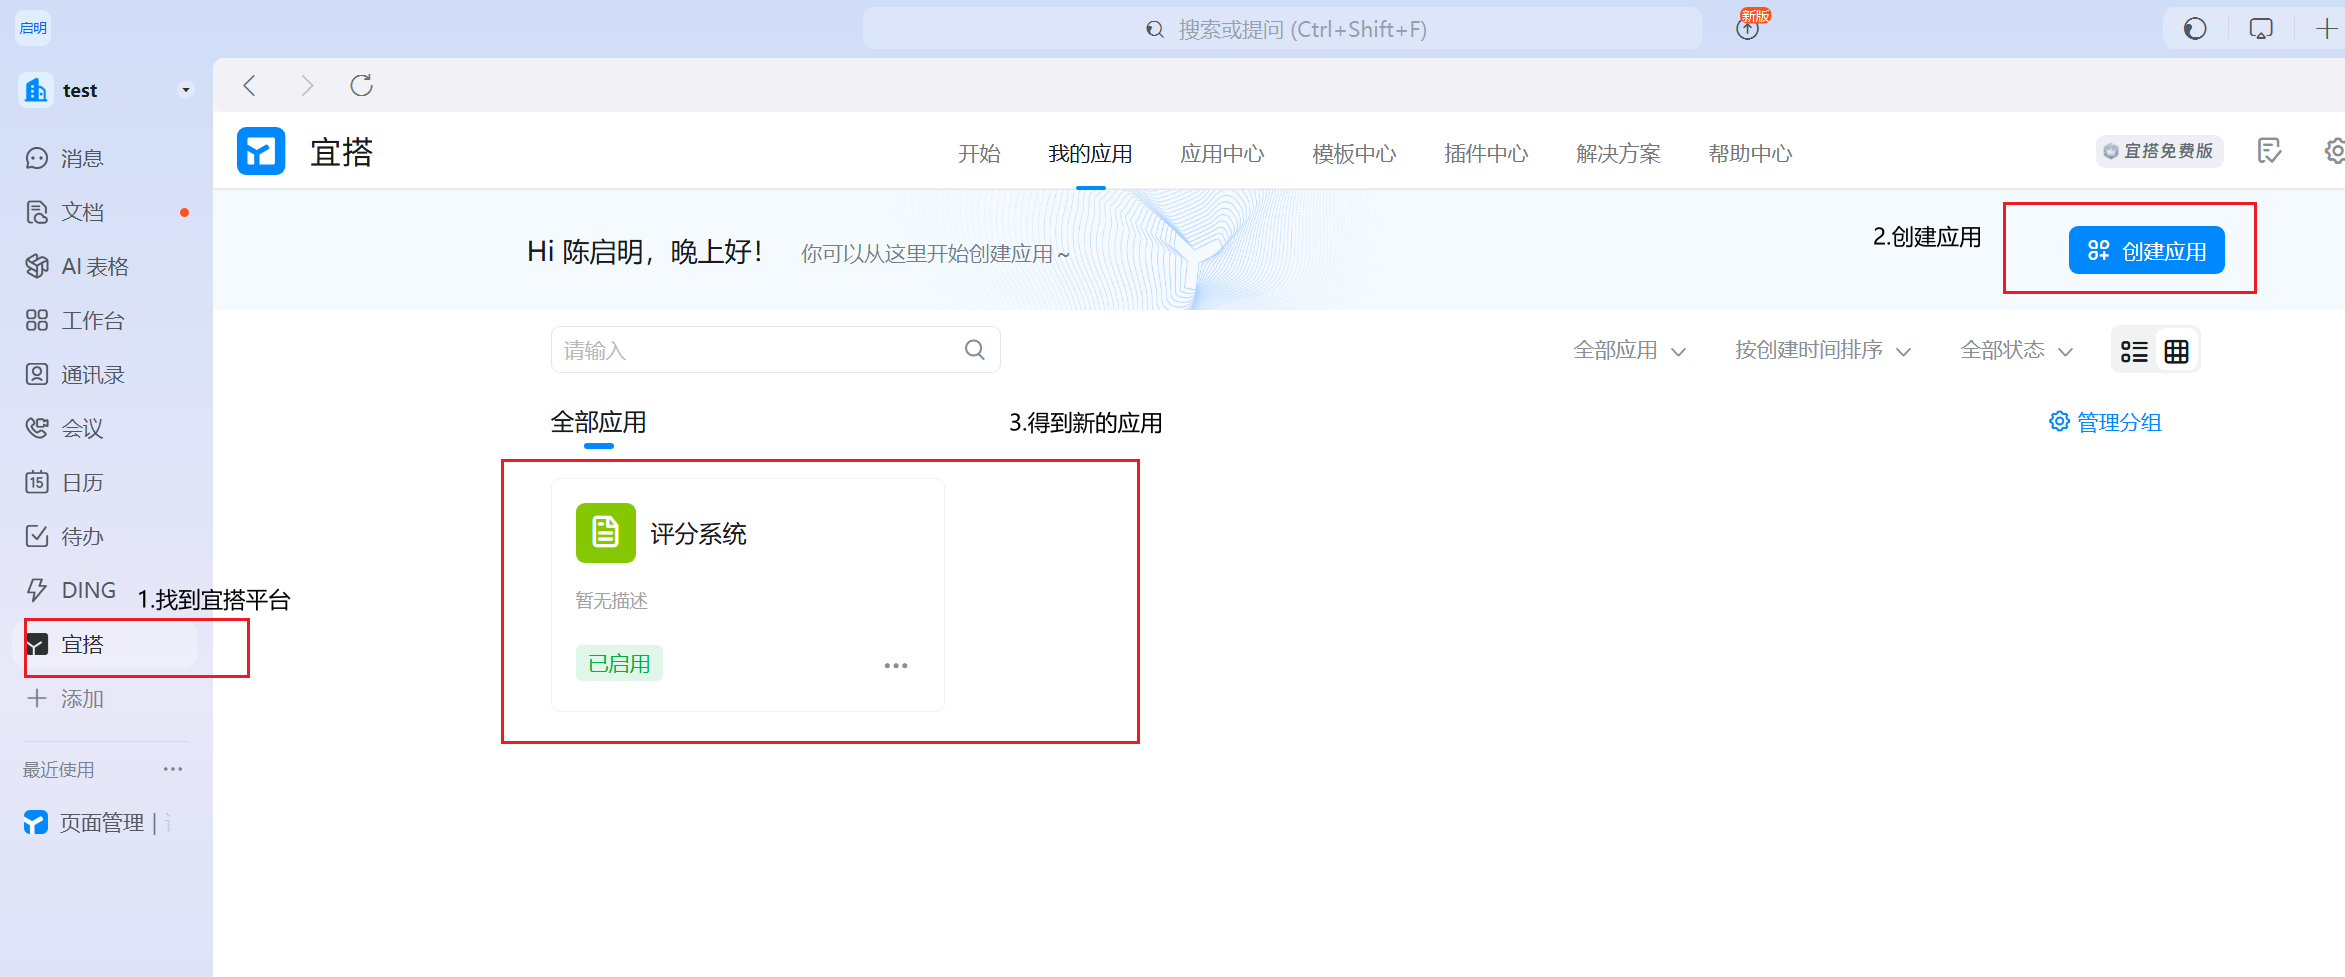Switch to the 模板中心 tab
Viewport: 2345px width, 977px height.
(1354, 154)
